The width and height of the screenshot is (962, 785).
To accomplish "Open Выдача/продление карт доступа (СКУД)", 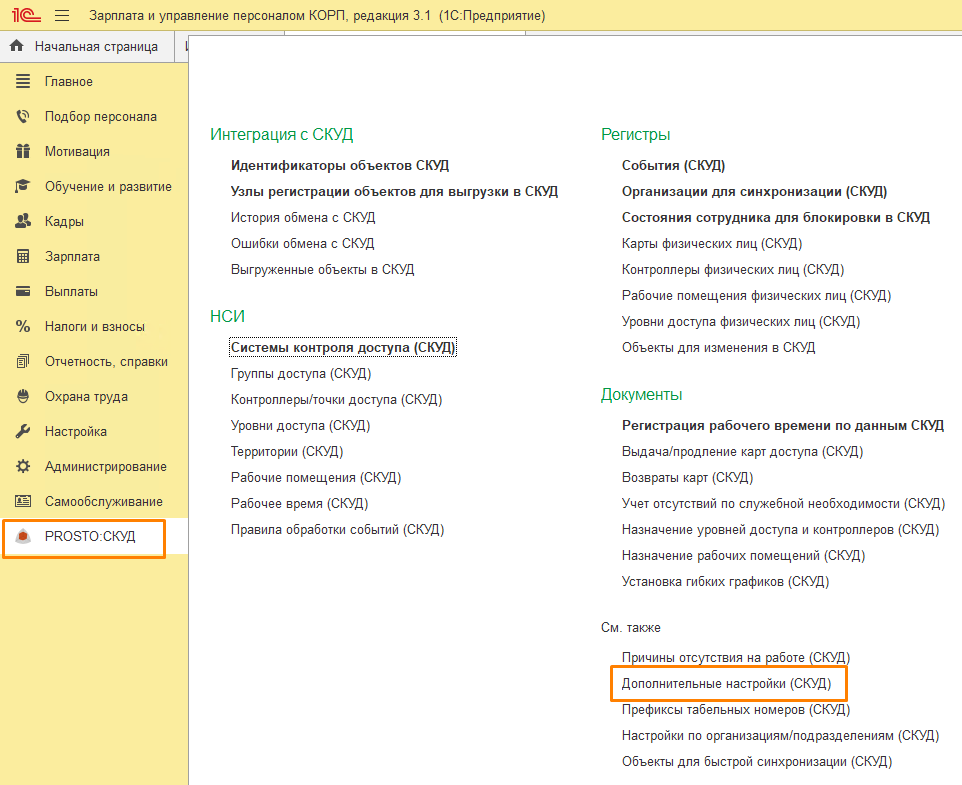I will [742, 451].
